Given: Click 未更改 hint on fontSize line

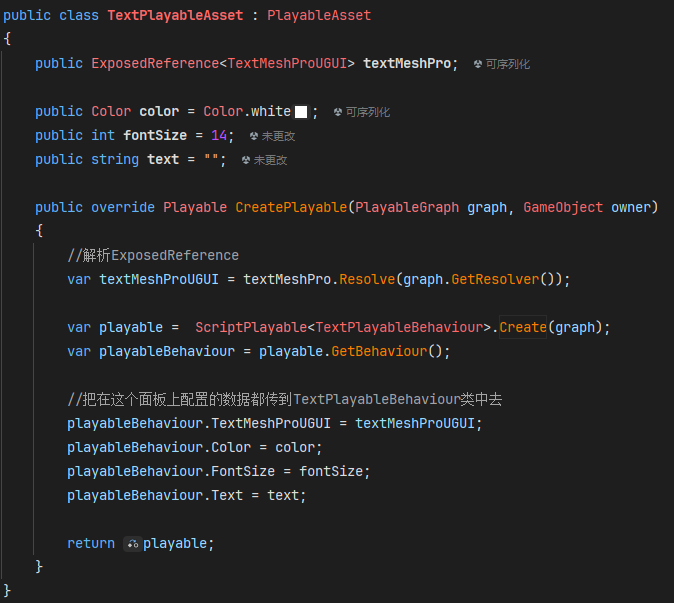Looking at the screenshot, I should [278, 136].
